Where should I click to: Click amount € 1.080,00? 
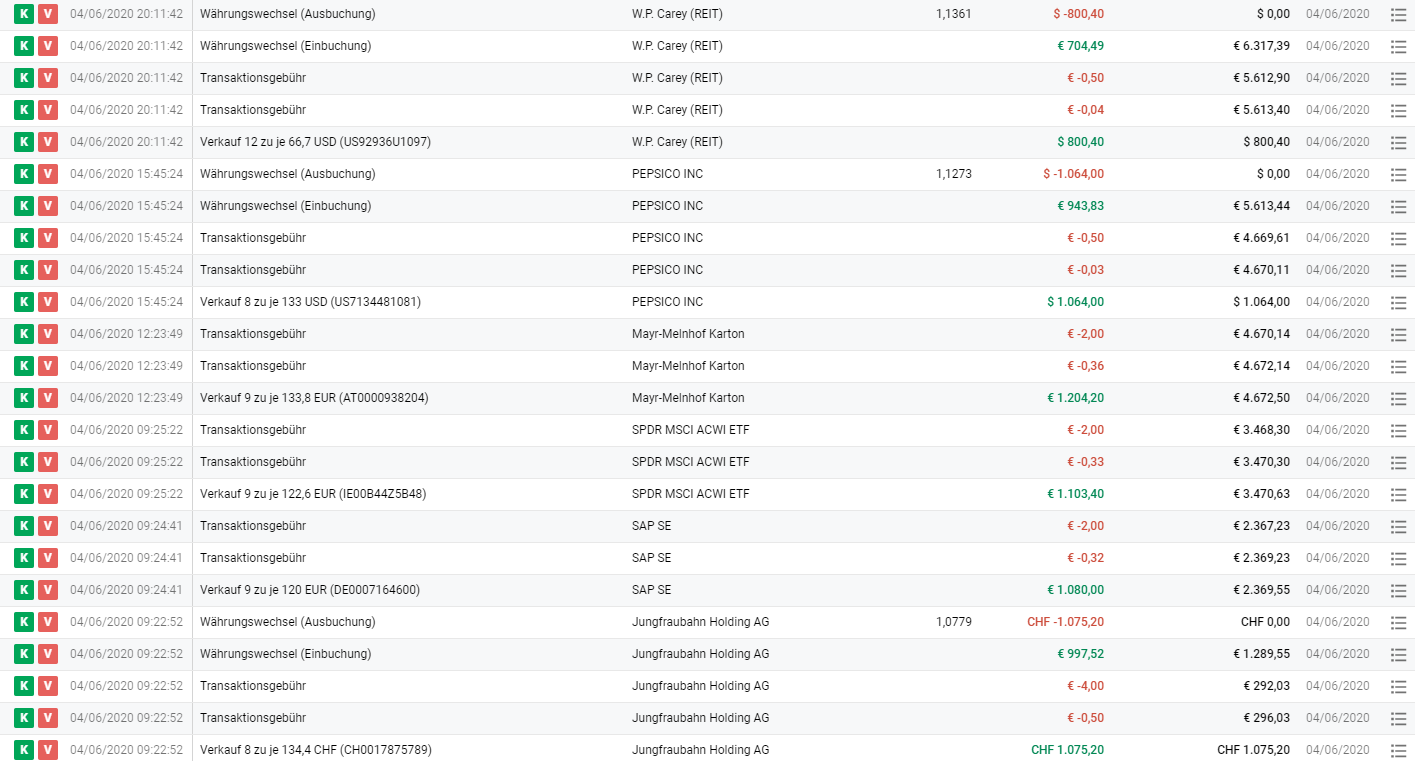(1076, 590)
